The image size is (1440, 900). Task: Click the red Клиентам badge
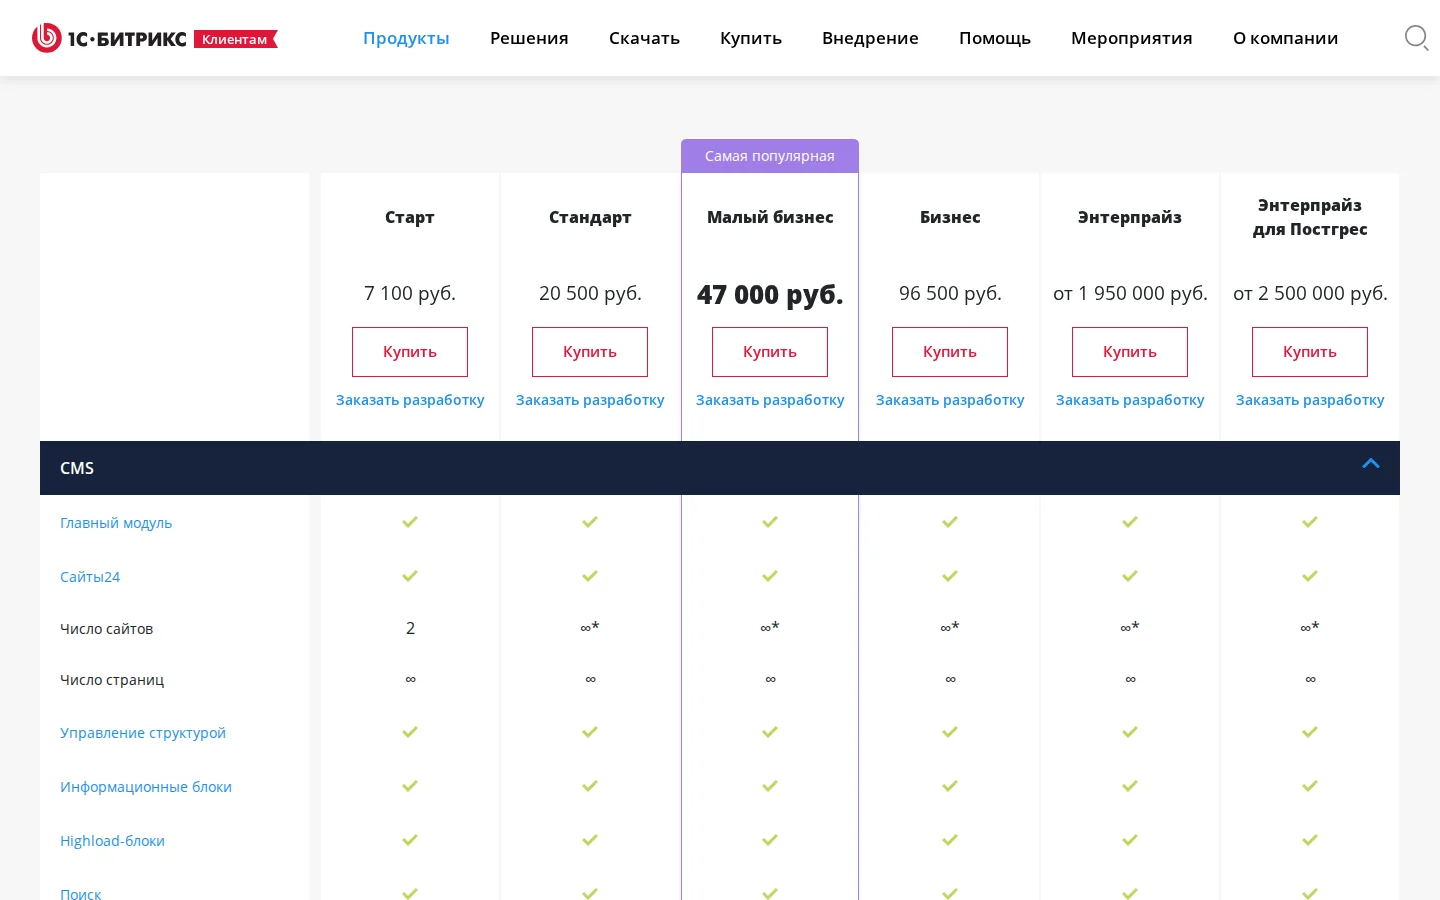tap(235, 39)
